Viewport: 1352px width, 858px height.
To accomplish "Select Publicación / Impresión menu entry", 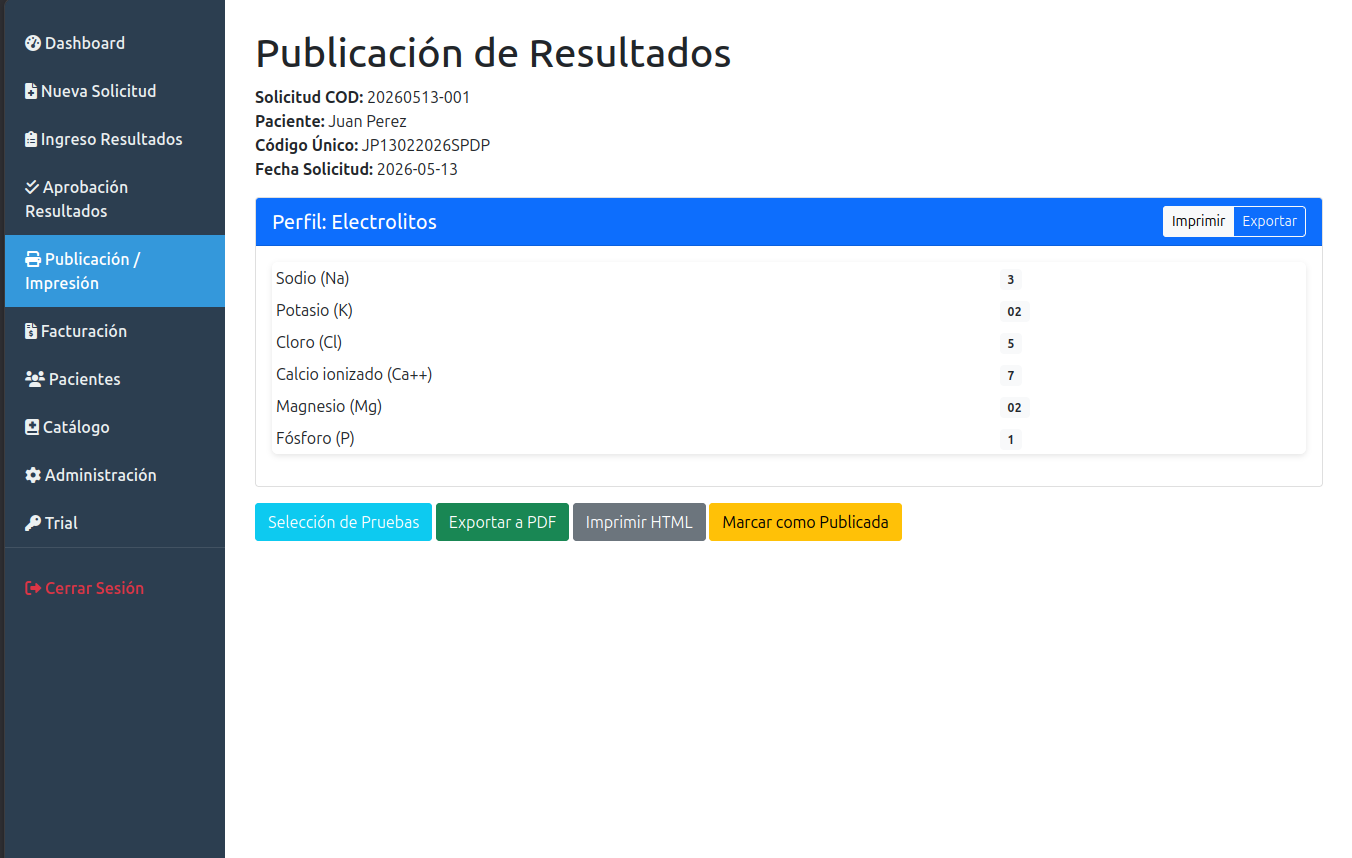I will pos(115,271).
